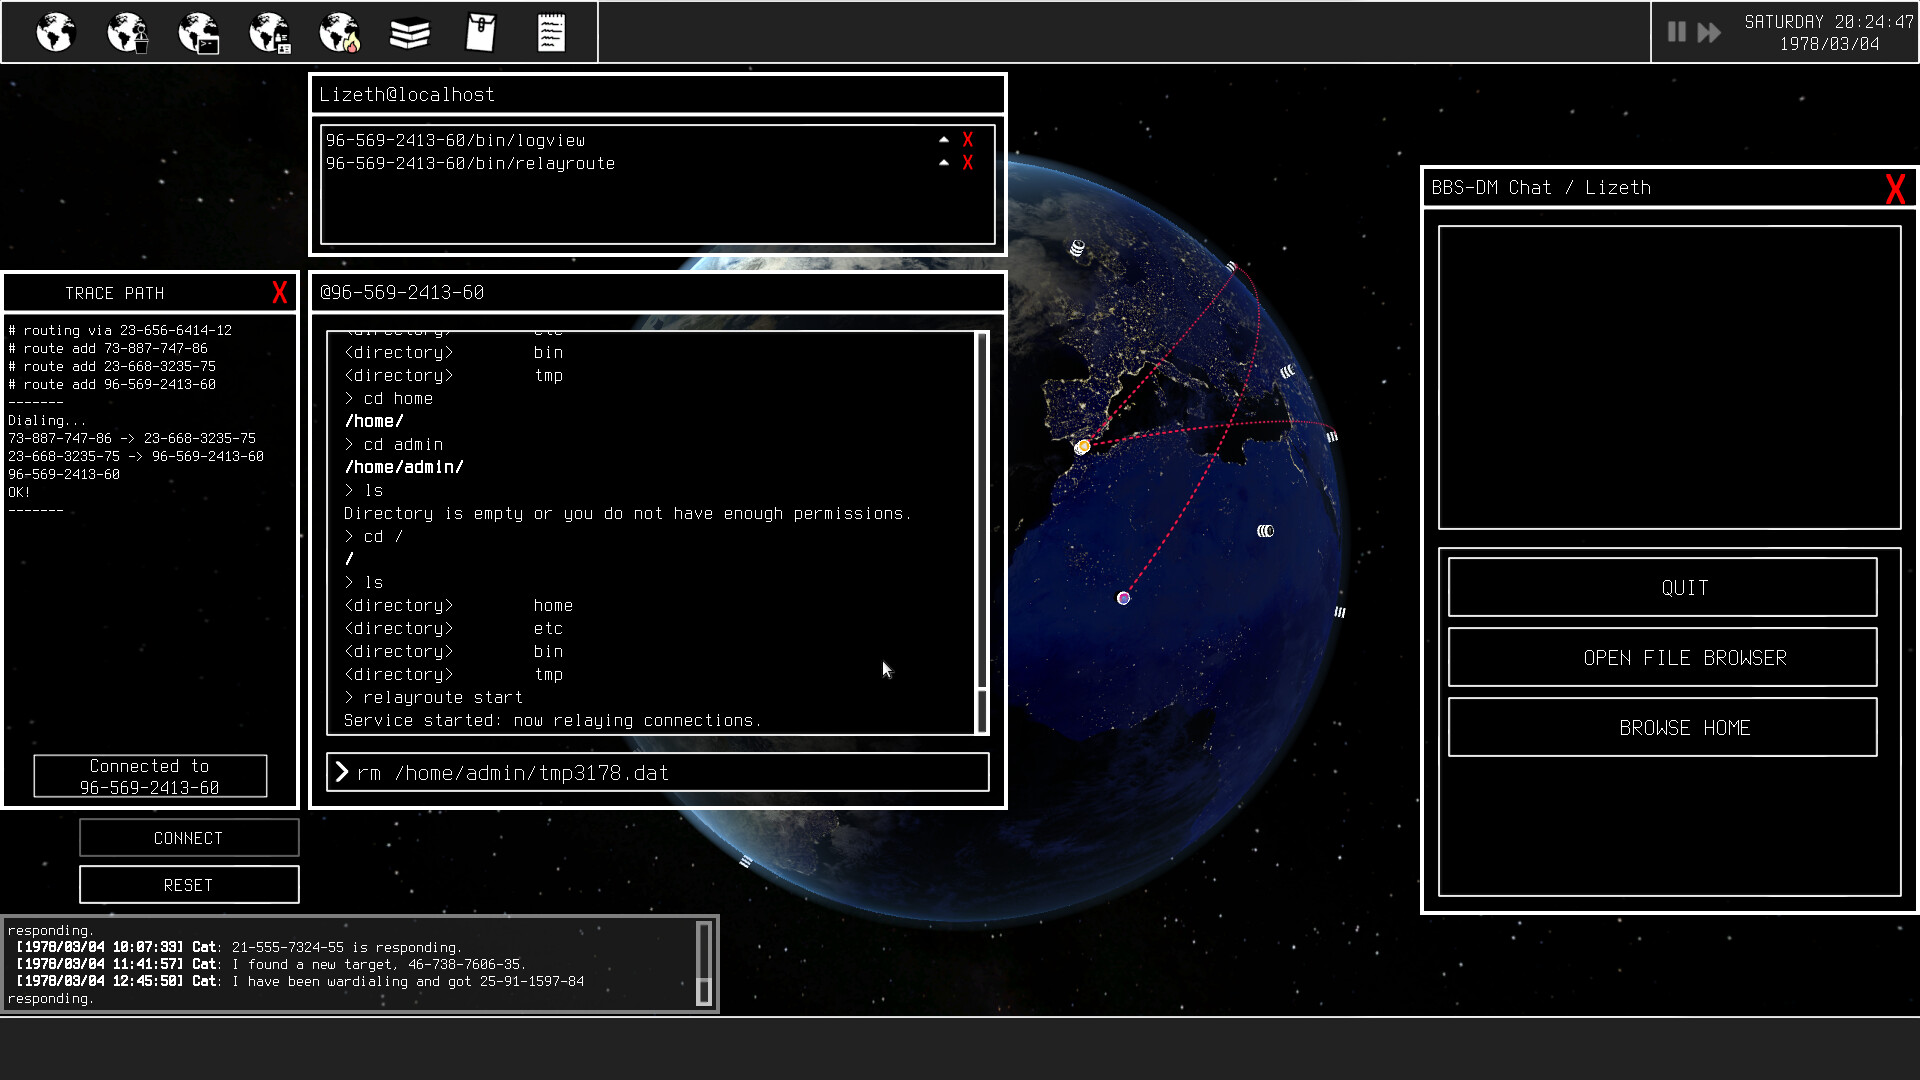1920x1080 pixels.
Task: Open the envelope dossier icon
Action: (481, 32)
